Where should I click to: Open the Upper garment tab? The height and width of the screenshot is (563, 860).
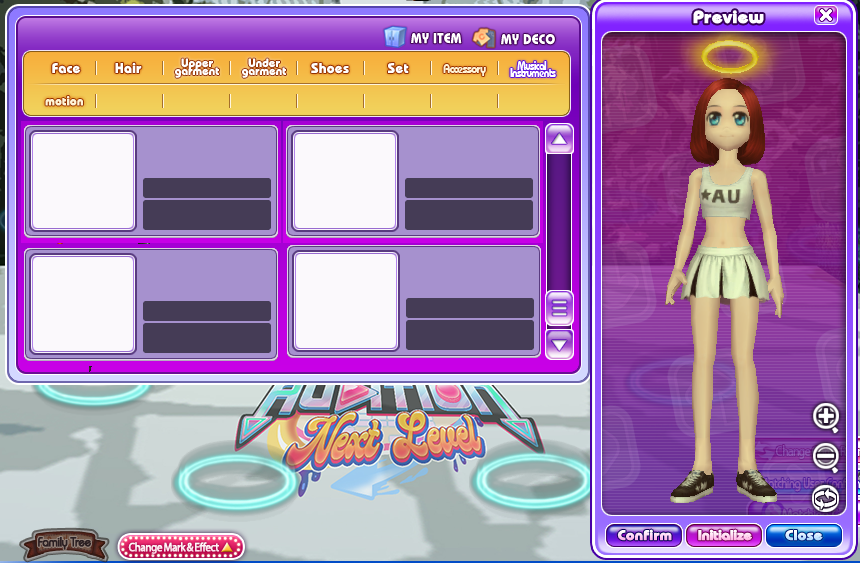click(196, 68)
